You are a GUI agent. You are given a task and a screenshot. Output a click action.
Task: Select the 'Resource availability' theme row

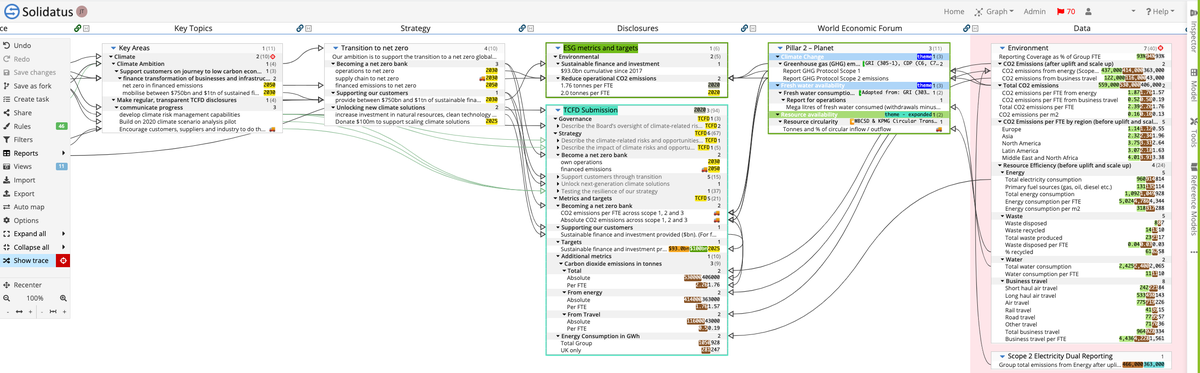tap(858, 114)
